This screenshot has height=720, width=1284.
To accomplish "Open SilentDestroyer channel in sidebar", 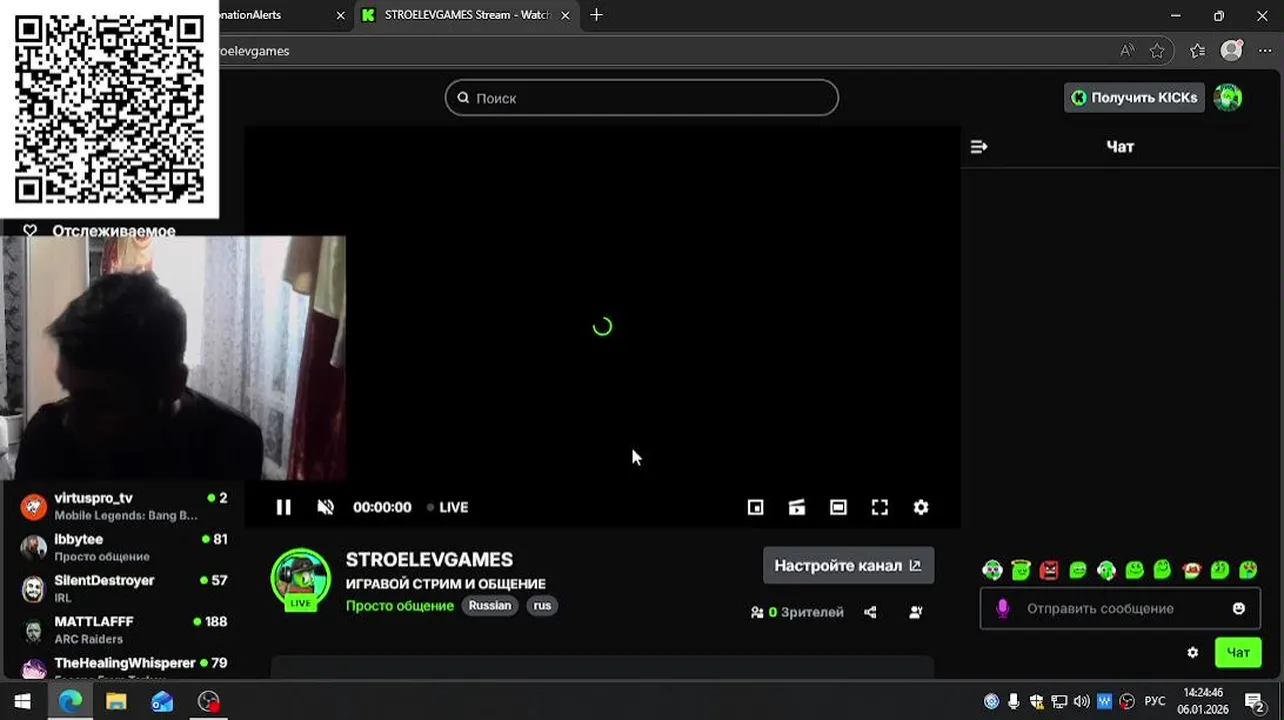I will [x=125, y=588].
